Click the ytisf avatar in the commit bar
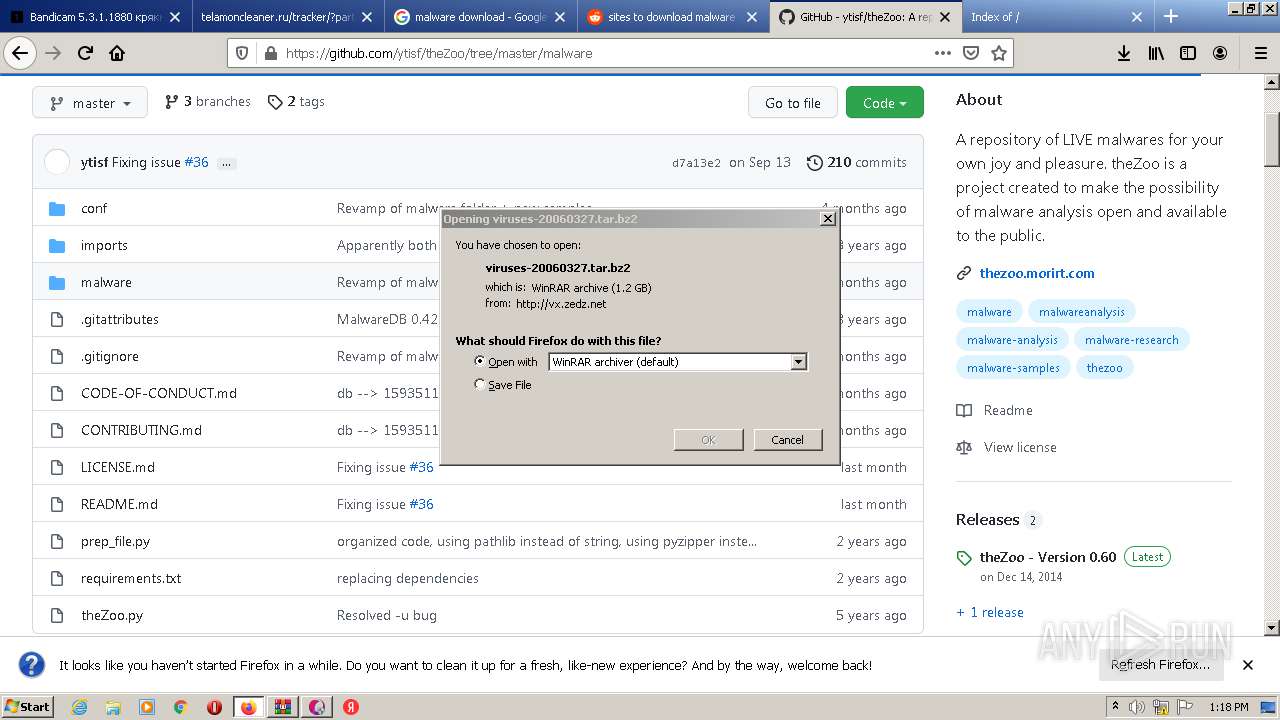Viewport: 1280px width, 720px height. 57,162
